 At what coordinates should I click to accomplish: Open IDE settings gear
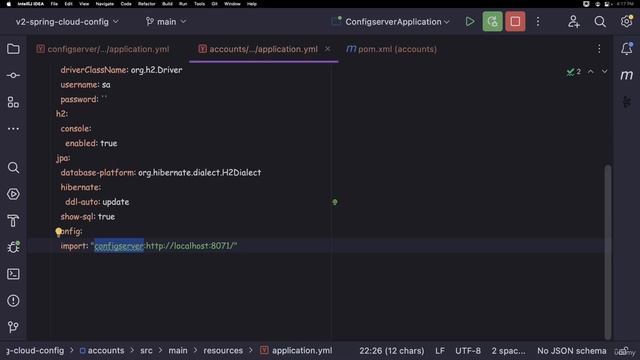(627, 22)
